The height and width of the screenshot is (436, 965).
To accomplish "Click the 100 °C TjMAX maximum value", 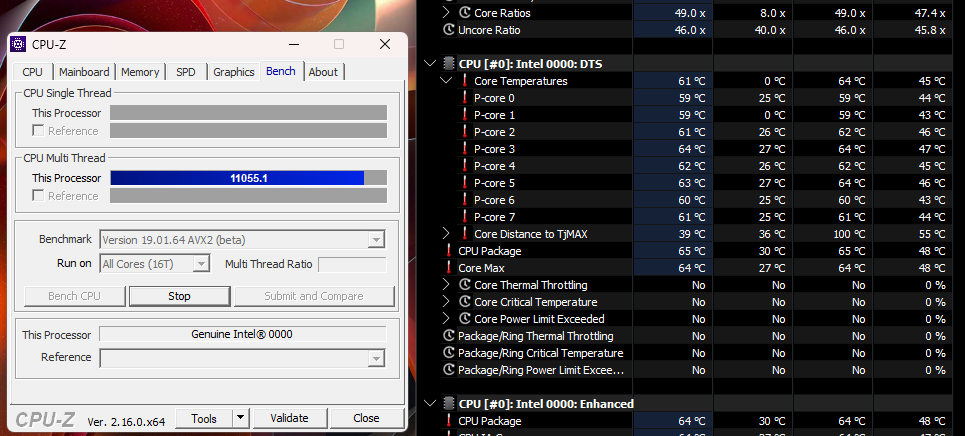I will pyautogui.click(x=850, y=234).
